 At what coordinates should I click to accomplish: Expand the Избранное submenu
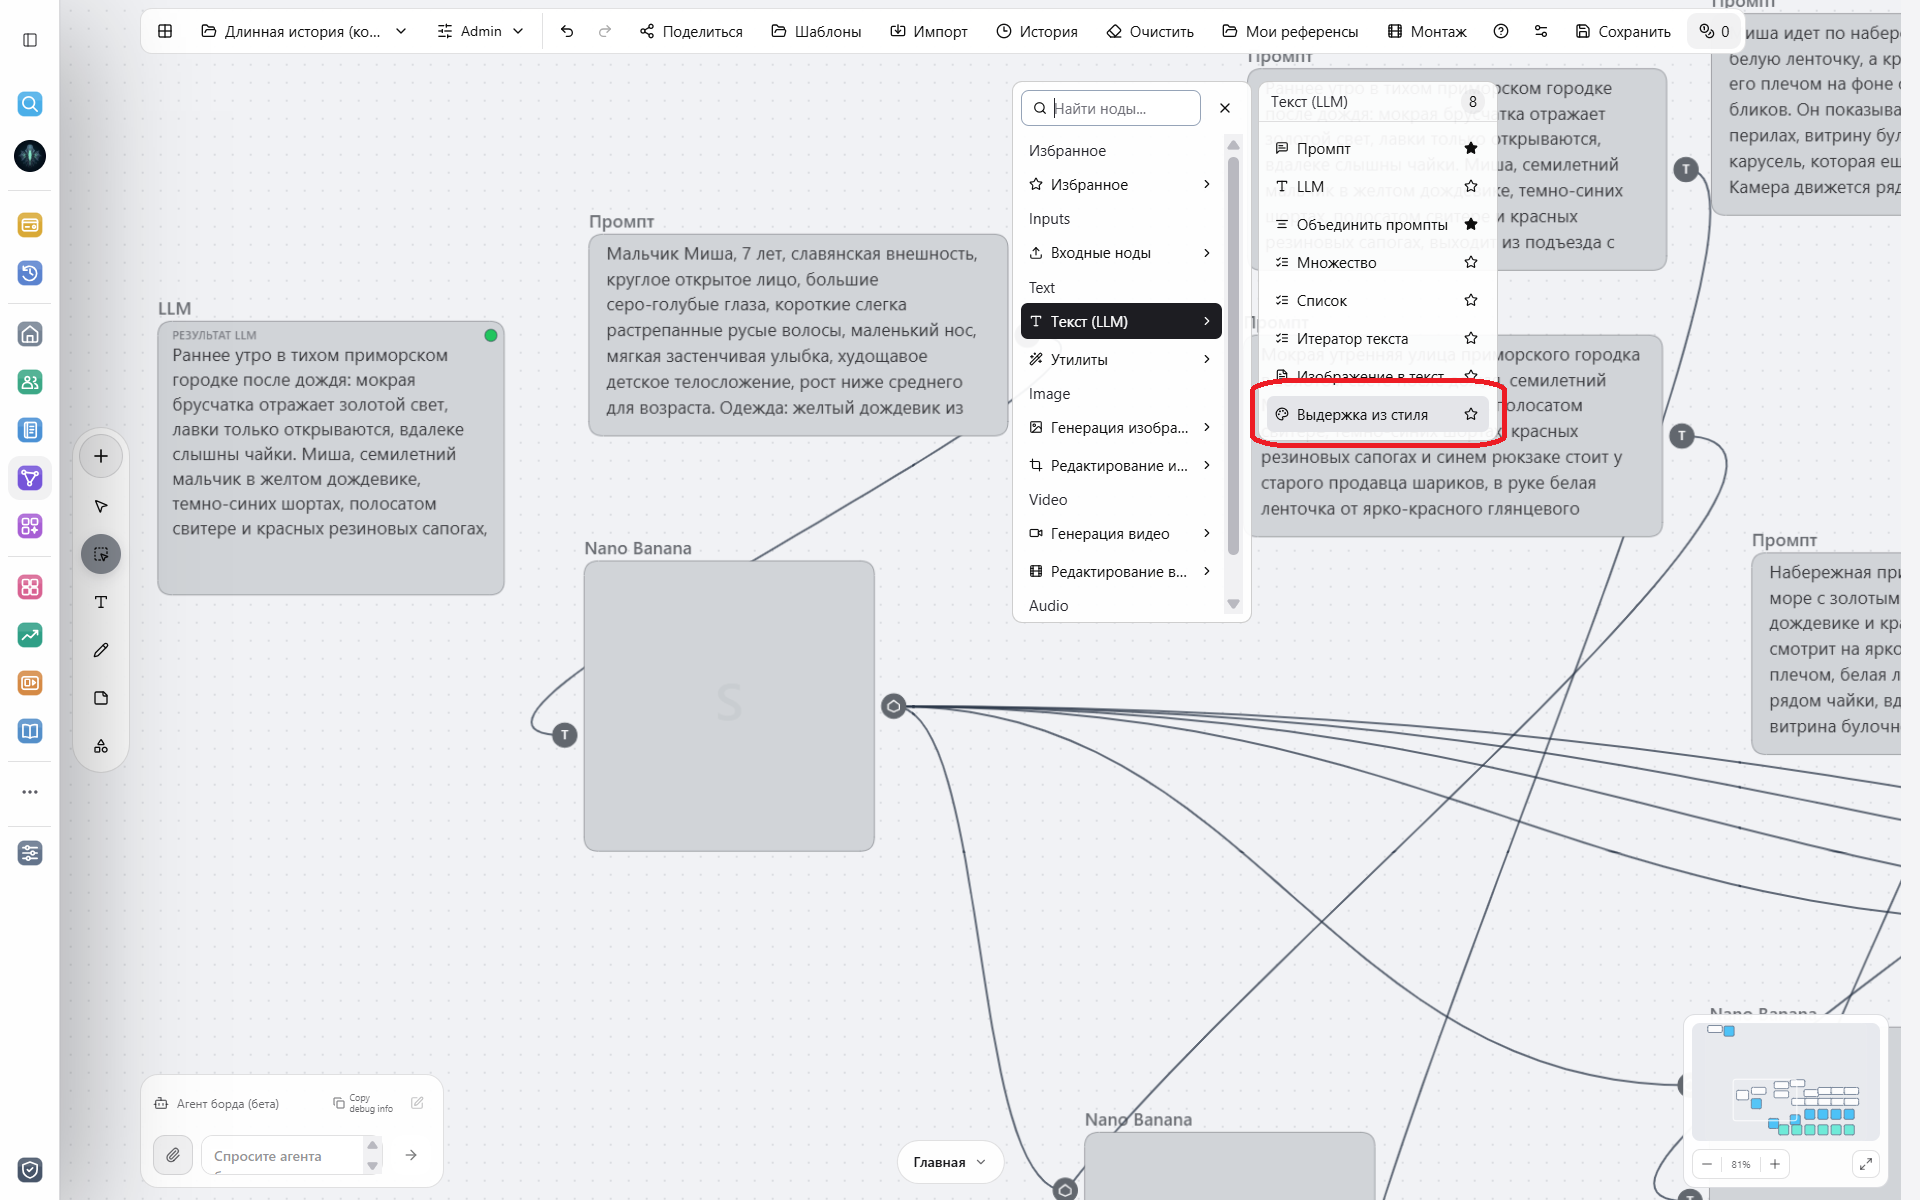[x=1121, y=185]
